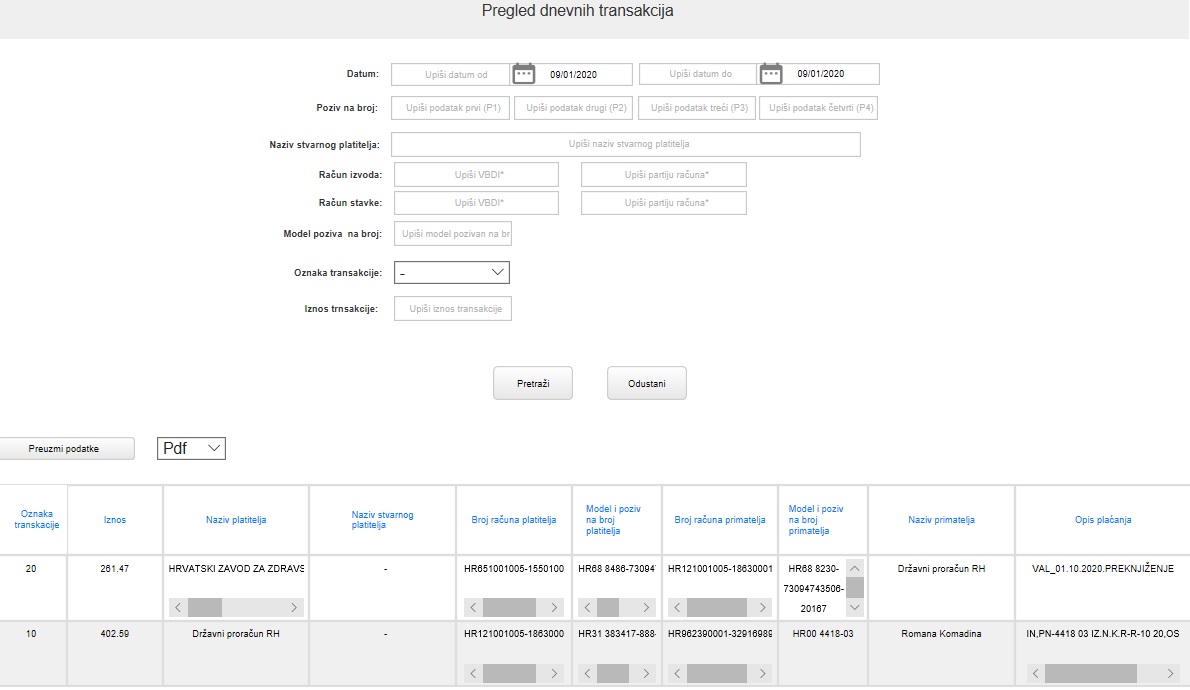This screenshot has width=1190, height=690.
Task: Open the Pdf export format dropdown
Action: 192,449
